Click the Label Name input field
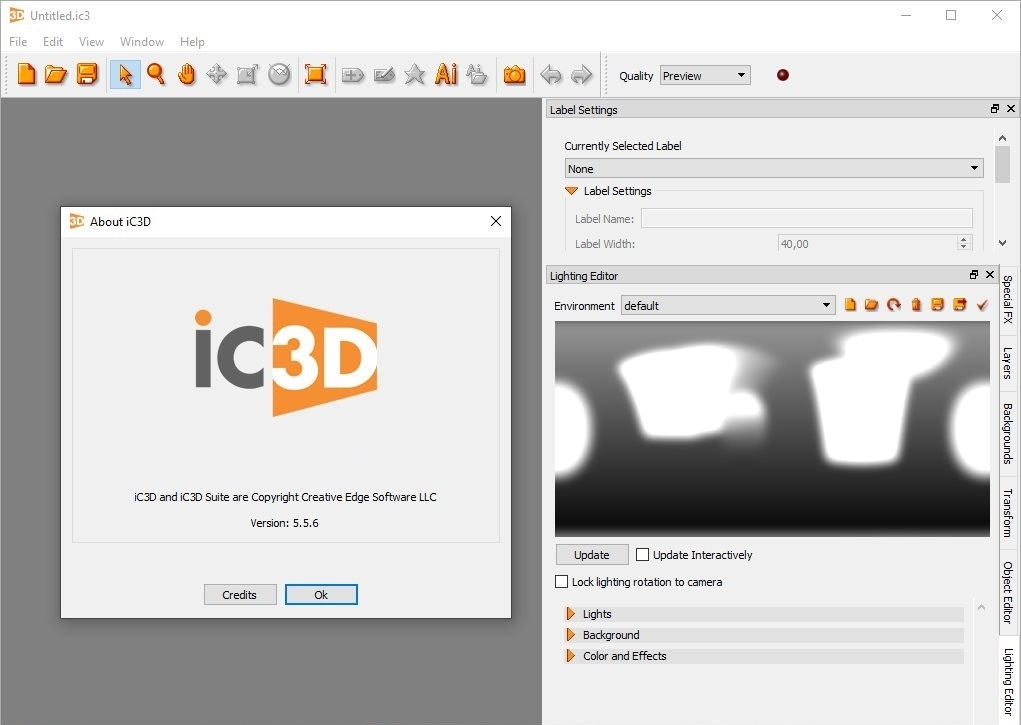The height and width of the screenshot is (725, 1021). click(x=807, y=218)
